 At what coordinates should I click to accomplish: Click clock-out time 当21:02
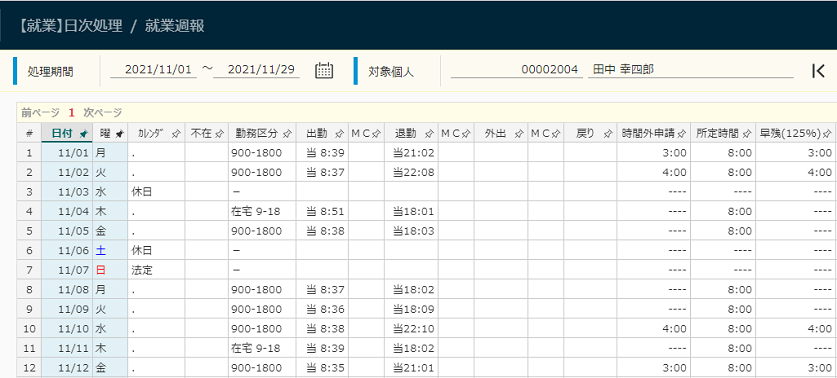[411, 153]
